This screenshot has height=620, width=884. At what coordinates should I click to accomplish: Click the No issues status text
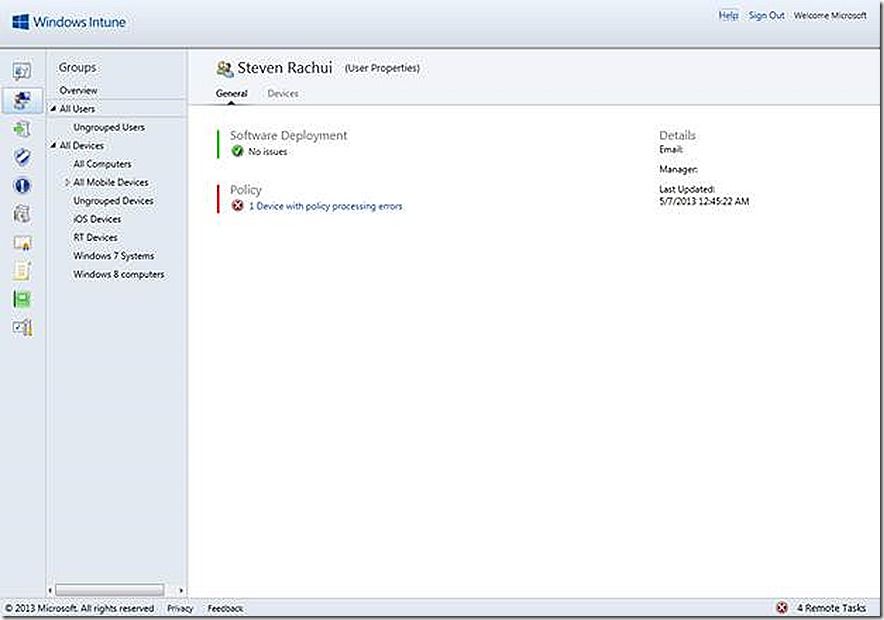click(268, 152)
